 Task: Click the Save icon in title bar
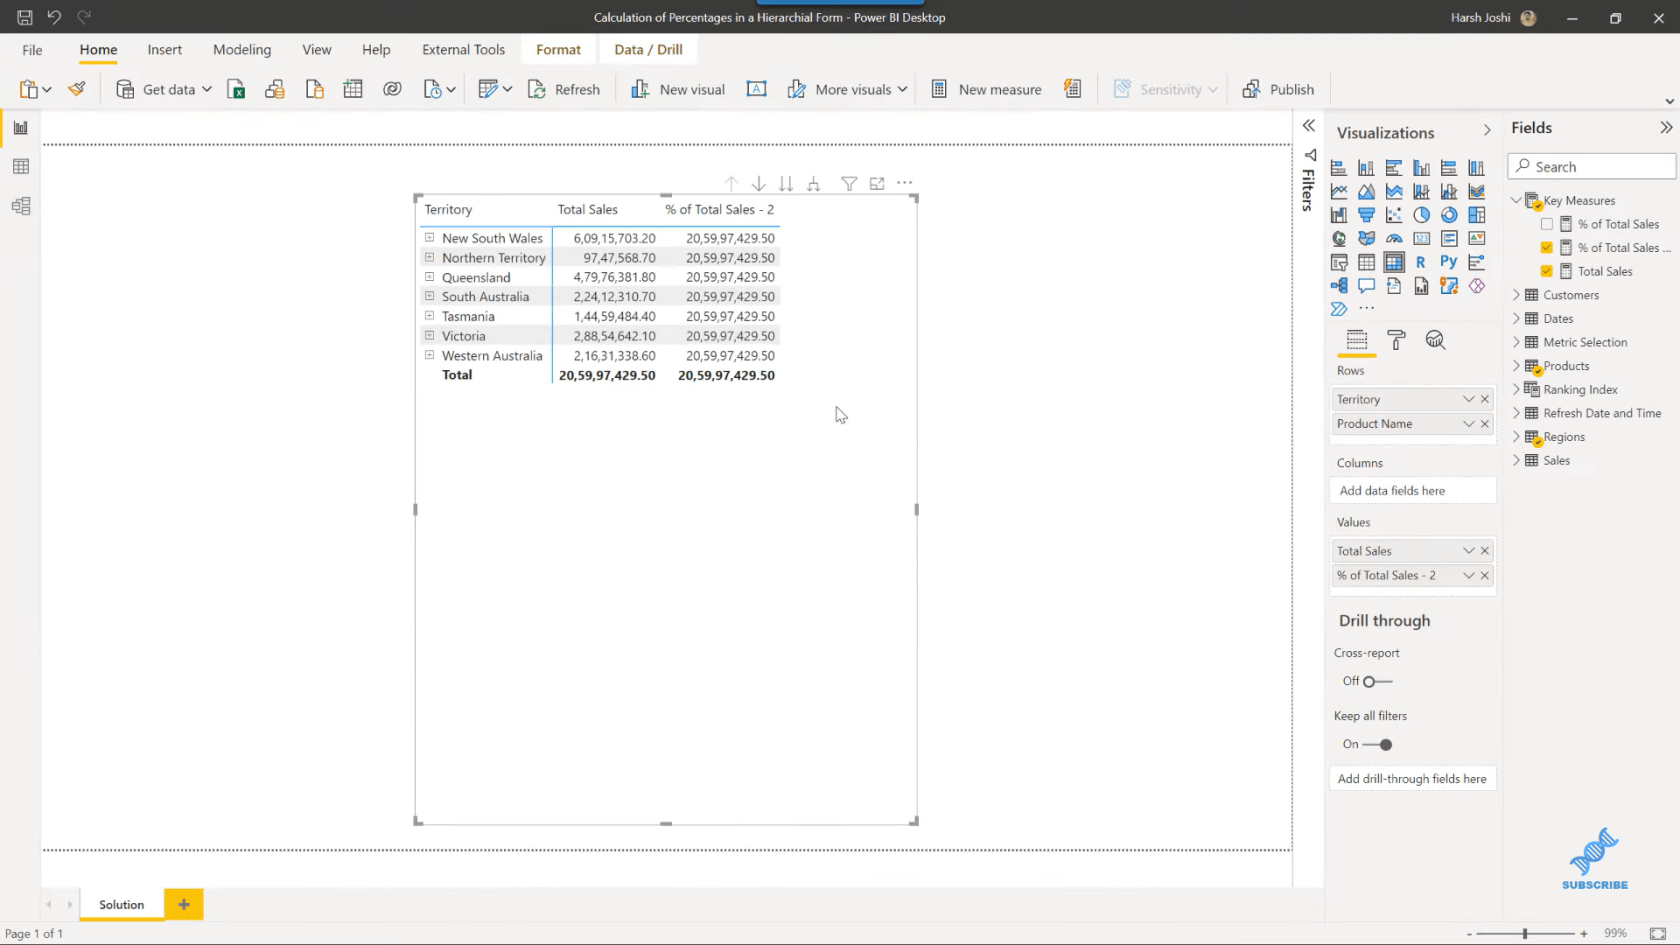point(25,17)
